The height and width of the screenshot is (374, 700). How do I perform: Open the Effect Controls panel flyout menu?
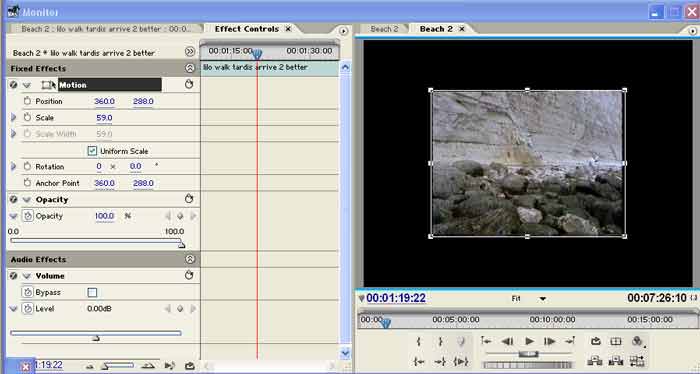click(x=343, y=31)
